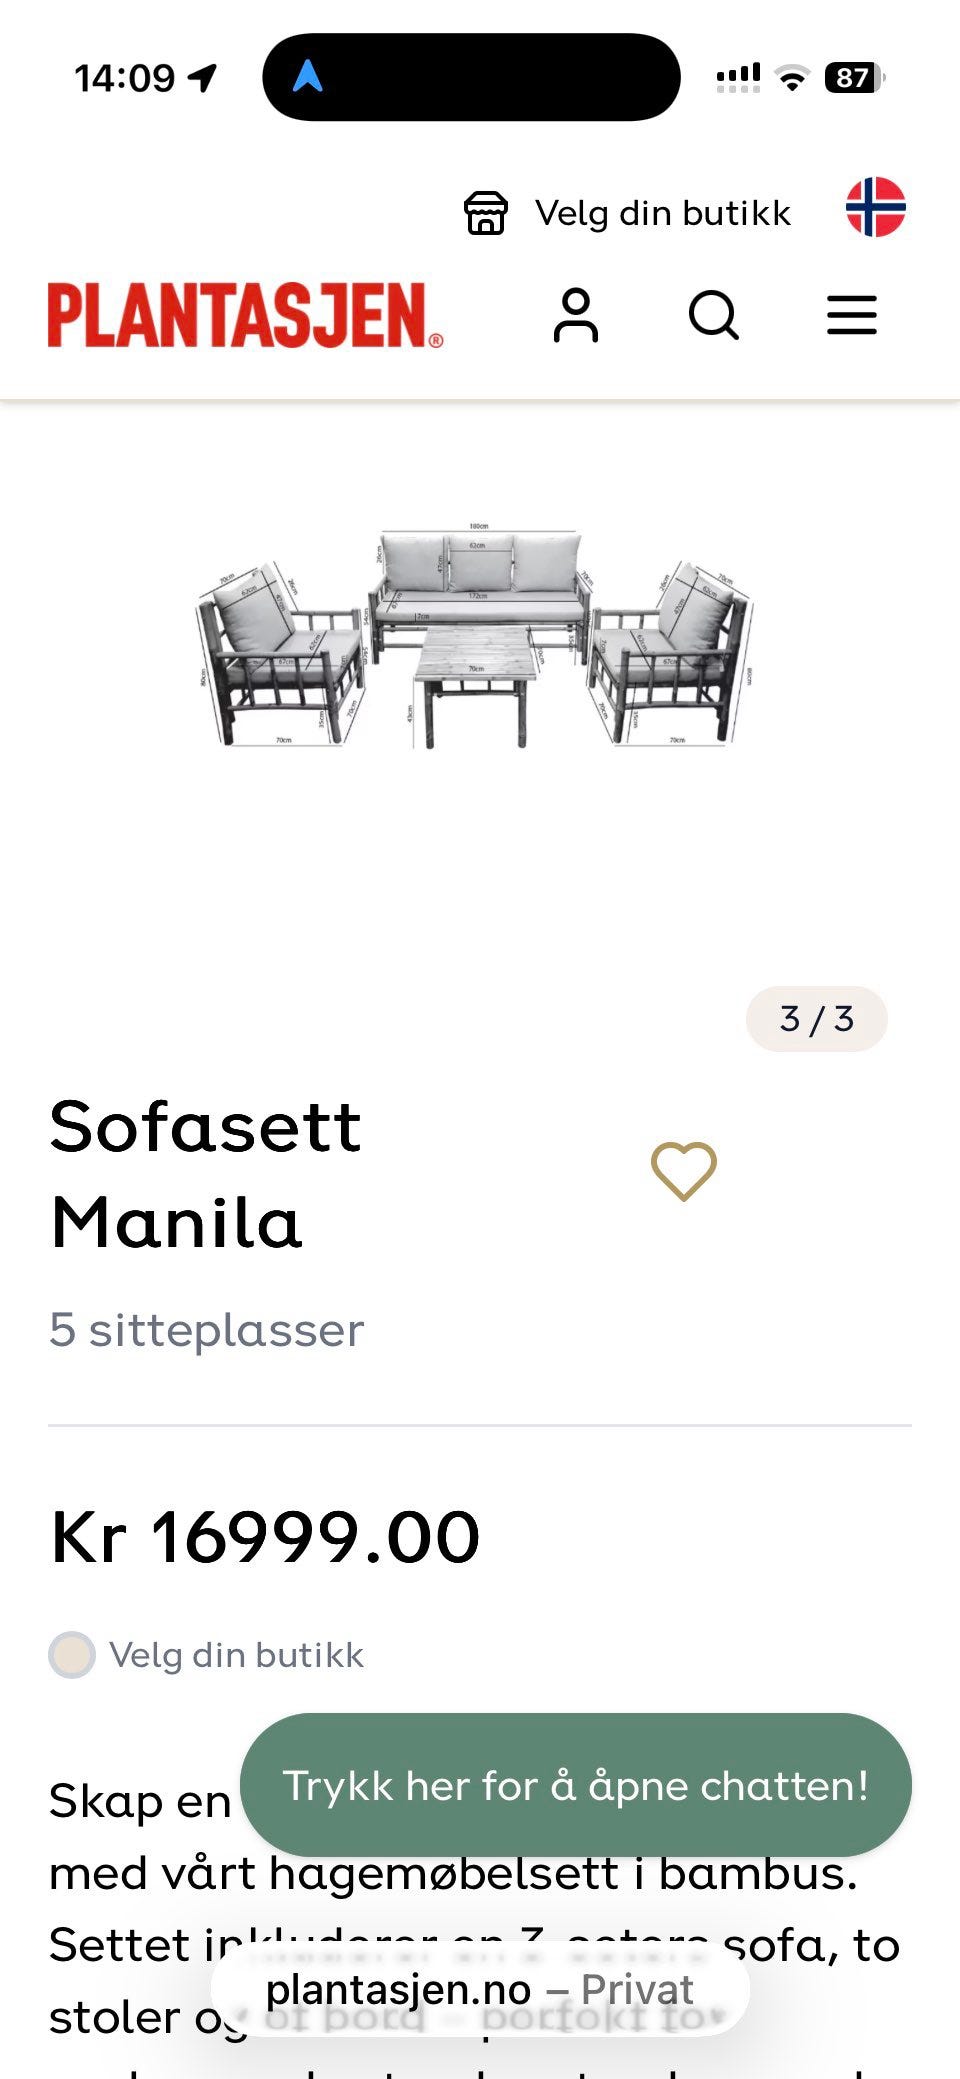The width and height of the screenshot is (960, 2079).
Task: Tap the price Kr 16999.00
Action: (x=265, y=1537)
